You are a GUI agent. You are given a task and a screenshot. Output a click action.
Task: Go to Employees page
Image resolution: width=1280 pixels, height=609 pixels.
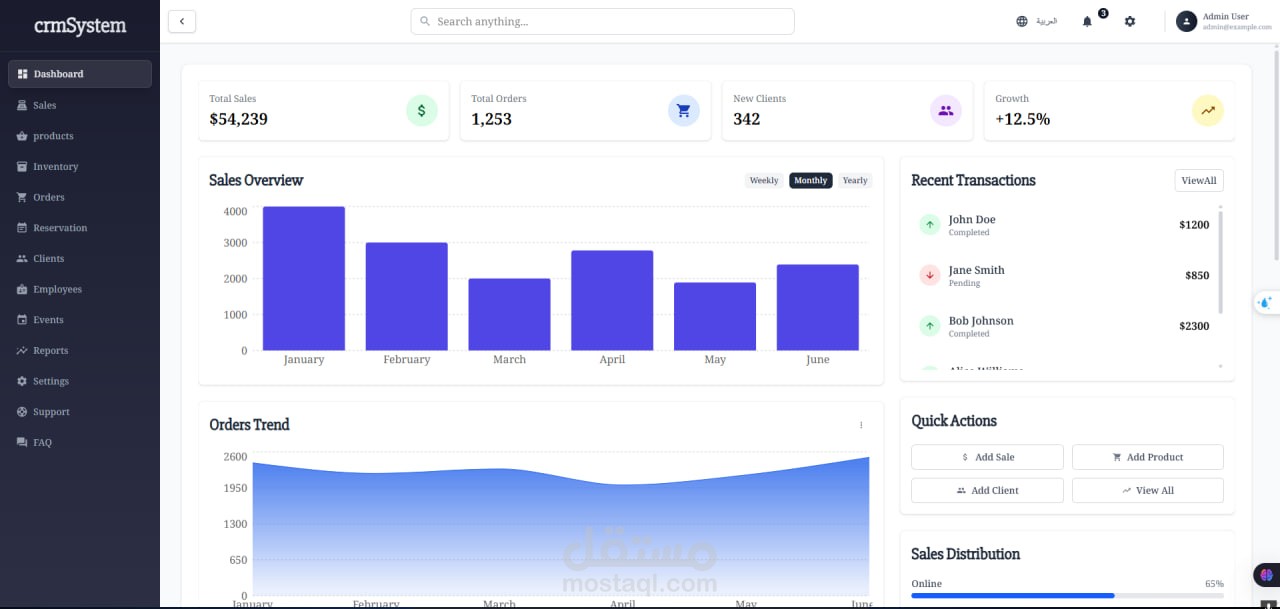80,289
